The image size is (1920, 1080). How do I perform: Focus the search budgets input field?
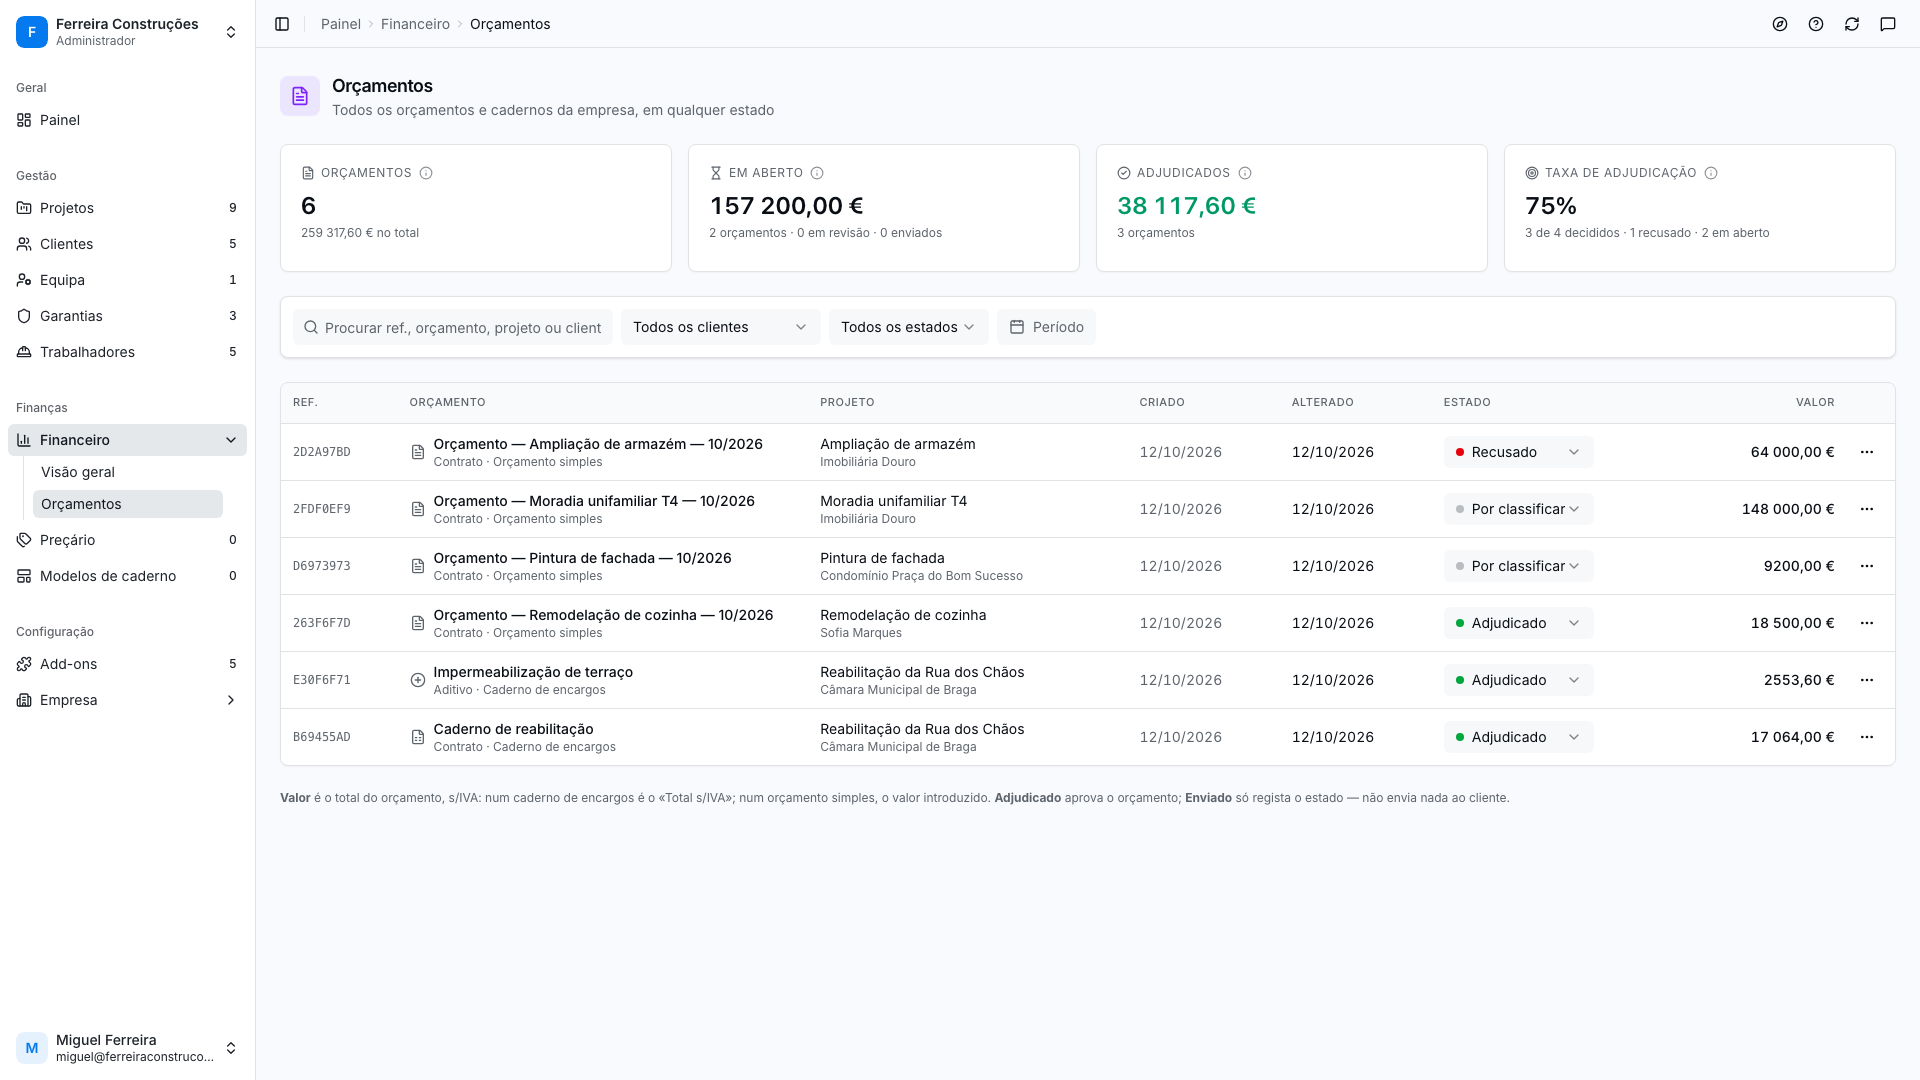(453, 327)
